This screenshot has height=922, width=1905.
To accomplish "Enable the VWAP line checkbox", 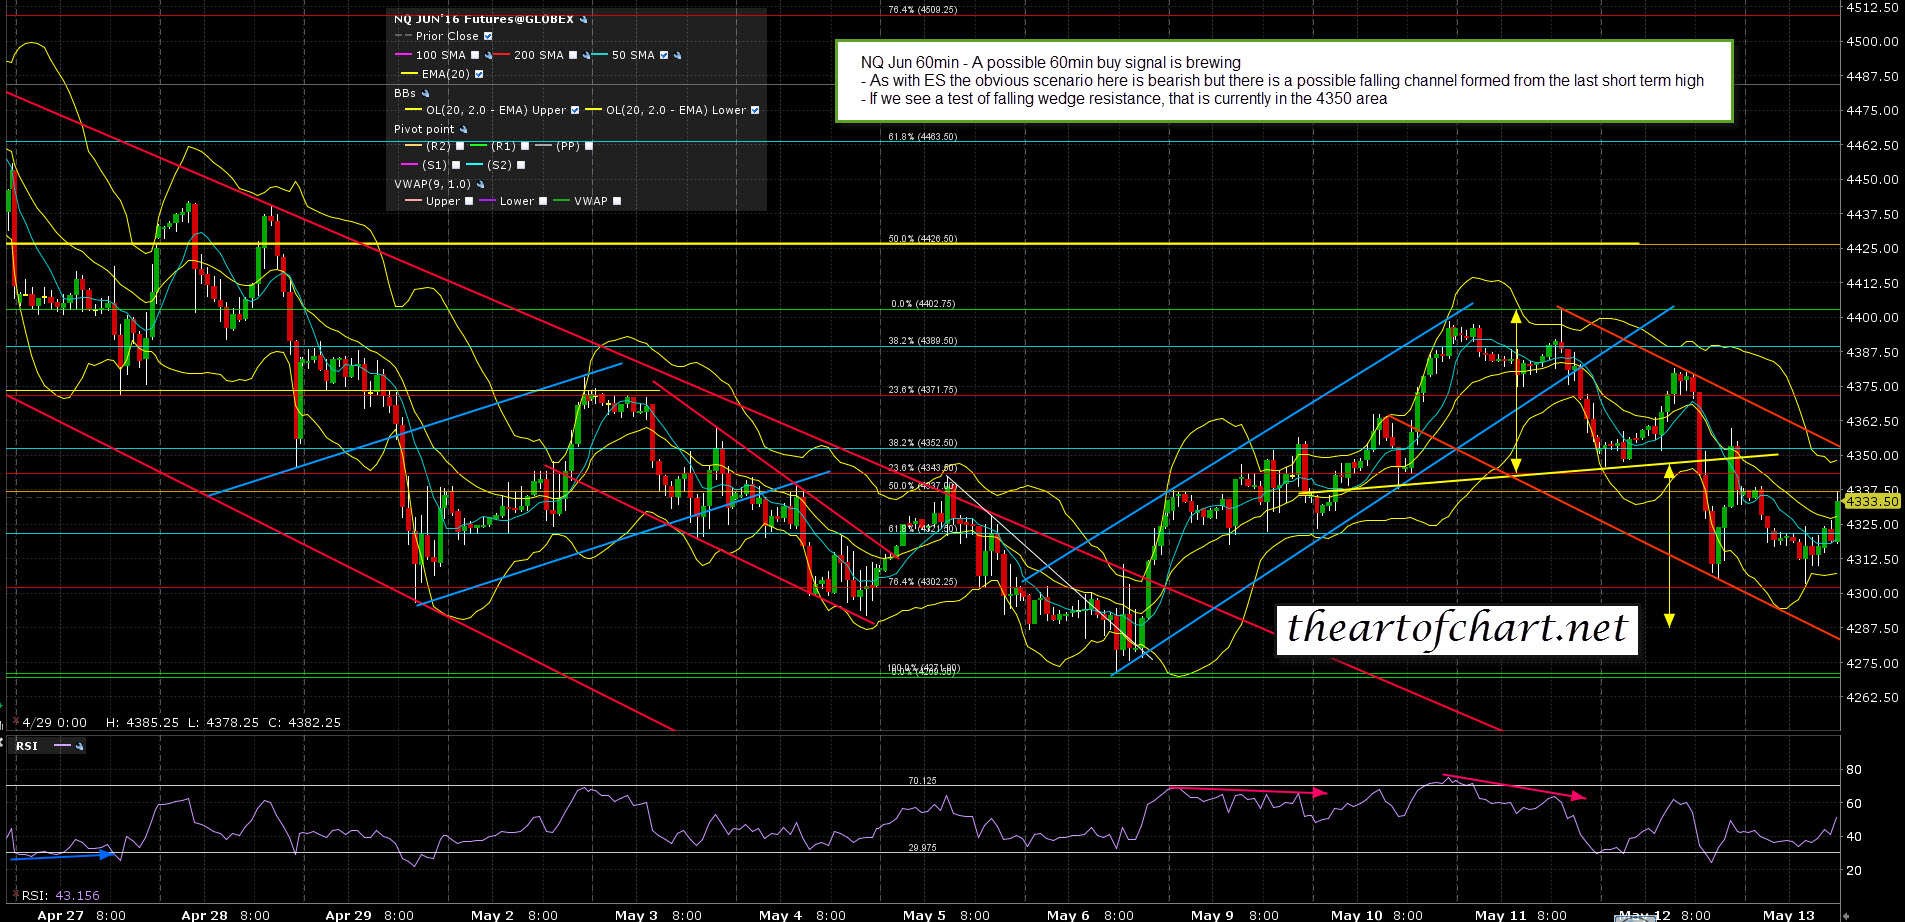I will [x=617, y=202].
